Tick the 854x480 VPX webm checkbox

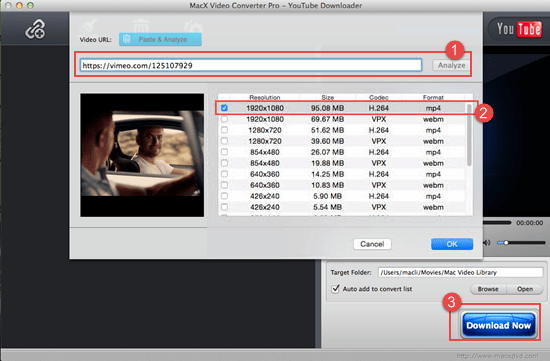(x=224, y=163)
